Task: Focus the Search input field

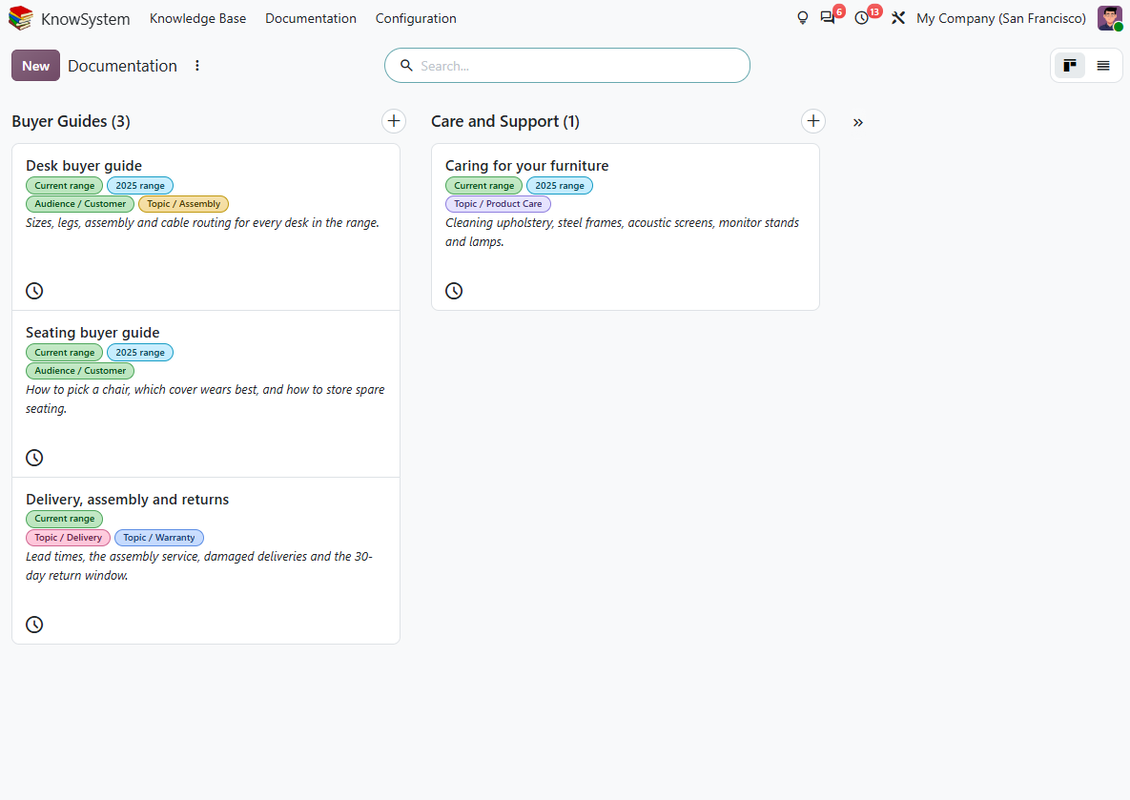Action: (x=567, y=66)
